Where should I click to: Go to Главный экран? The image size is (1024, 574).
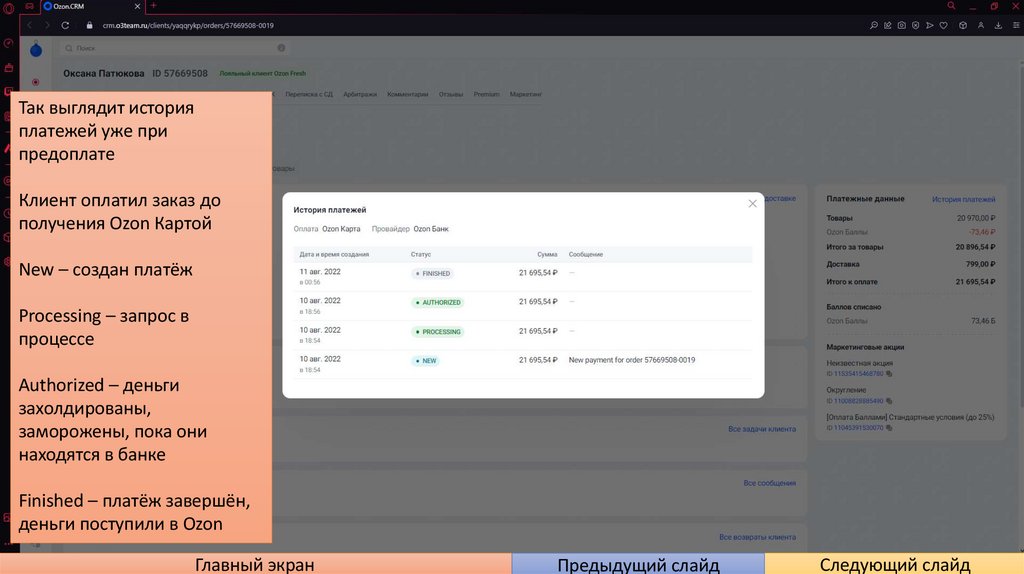pyautogui.click(x=255, y=564)
